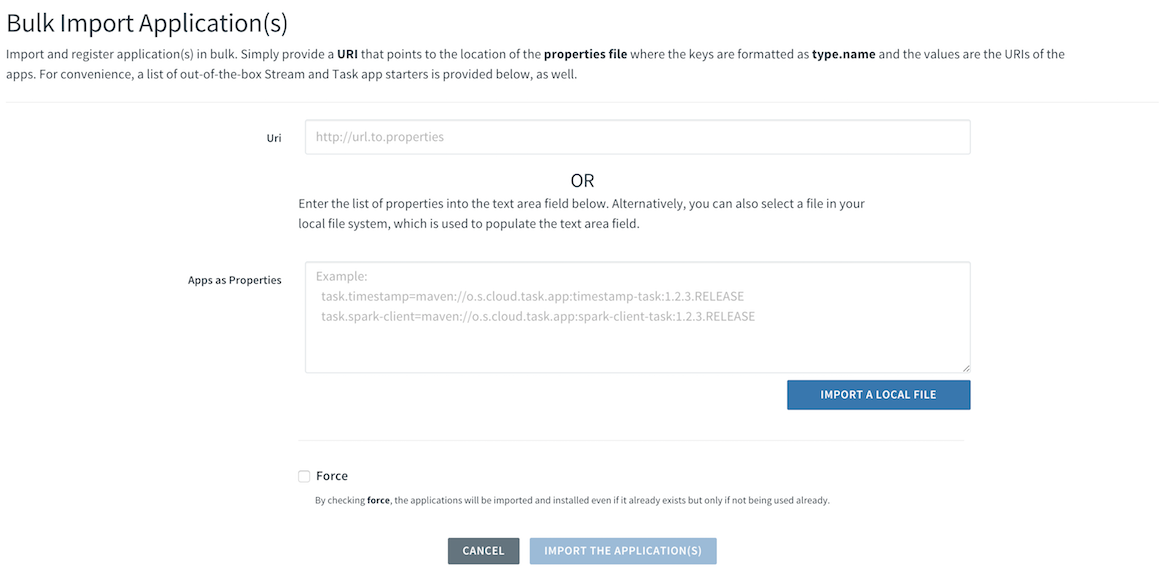The image size is (1163, 572).
Task: Click the local file system instruction paragraph
Action: [582, 214]
